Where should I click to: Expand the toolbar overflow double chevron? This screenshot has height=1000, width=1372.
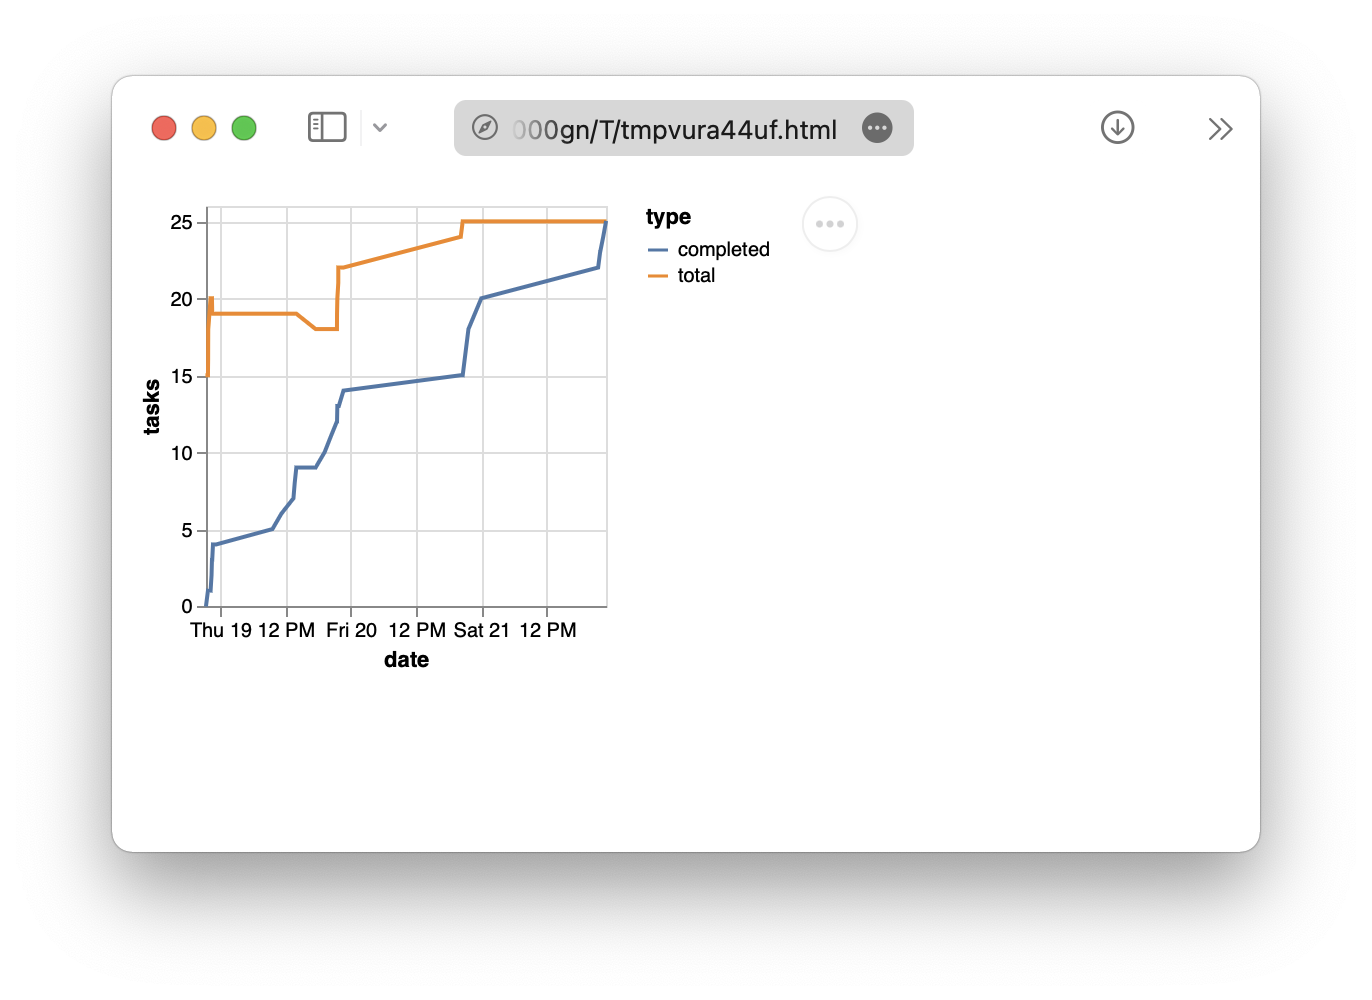coord(1220,129)
